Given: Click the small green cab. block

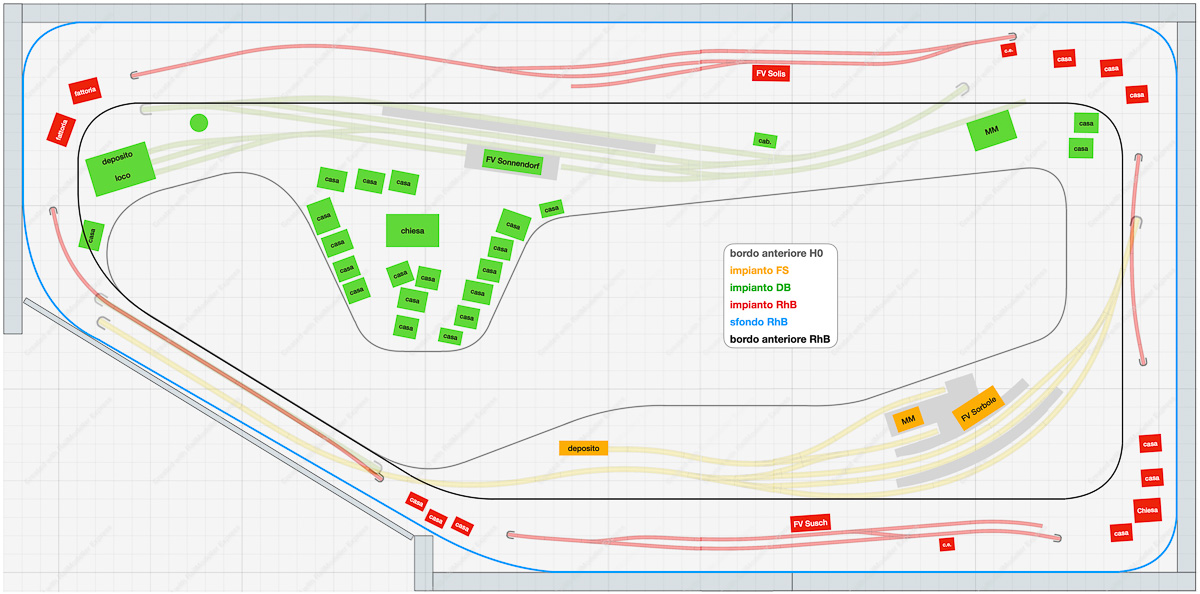Looking at the screenshot, I should click(765, 141).
